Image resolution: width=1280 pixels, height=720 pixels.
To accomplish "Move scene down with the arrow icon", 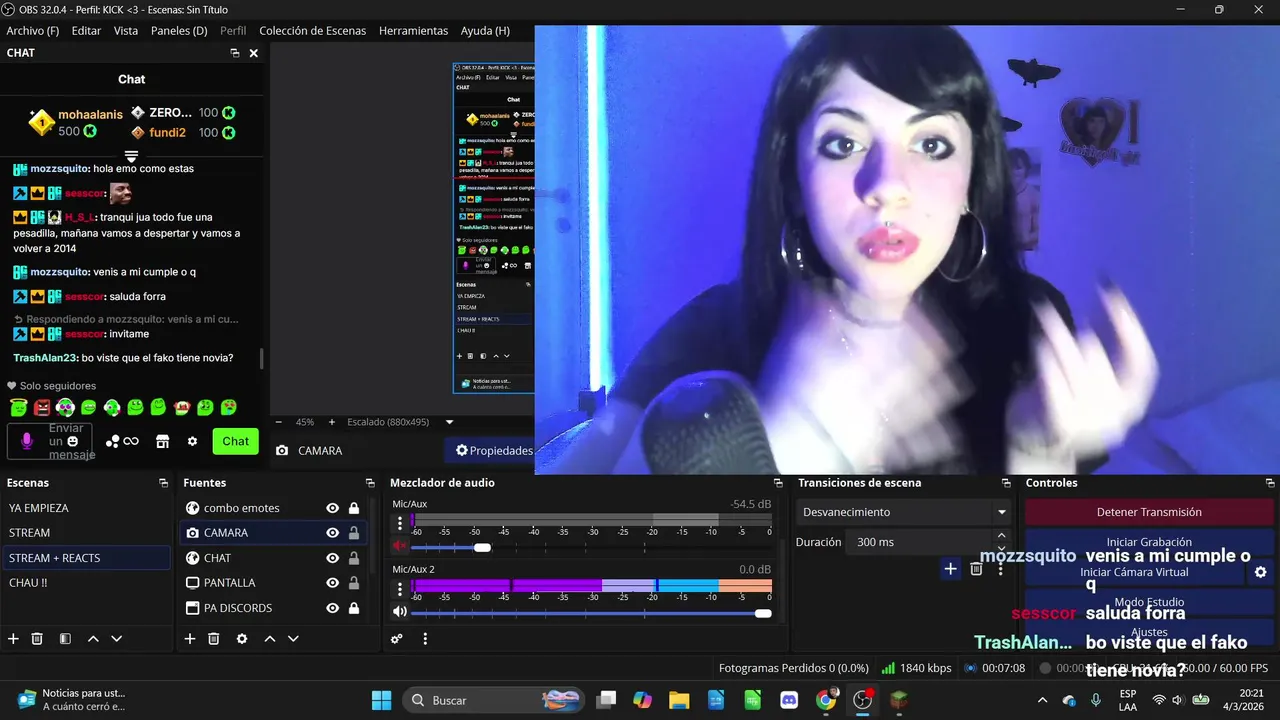I will pyautogui.click(x=116, y=639).
